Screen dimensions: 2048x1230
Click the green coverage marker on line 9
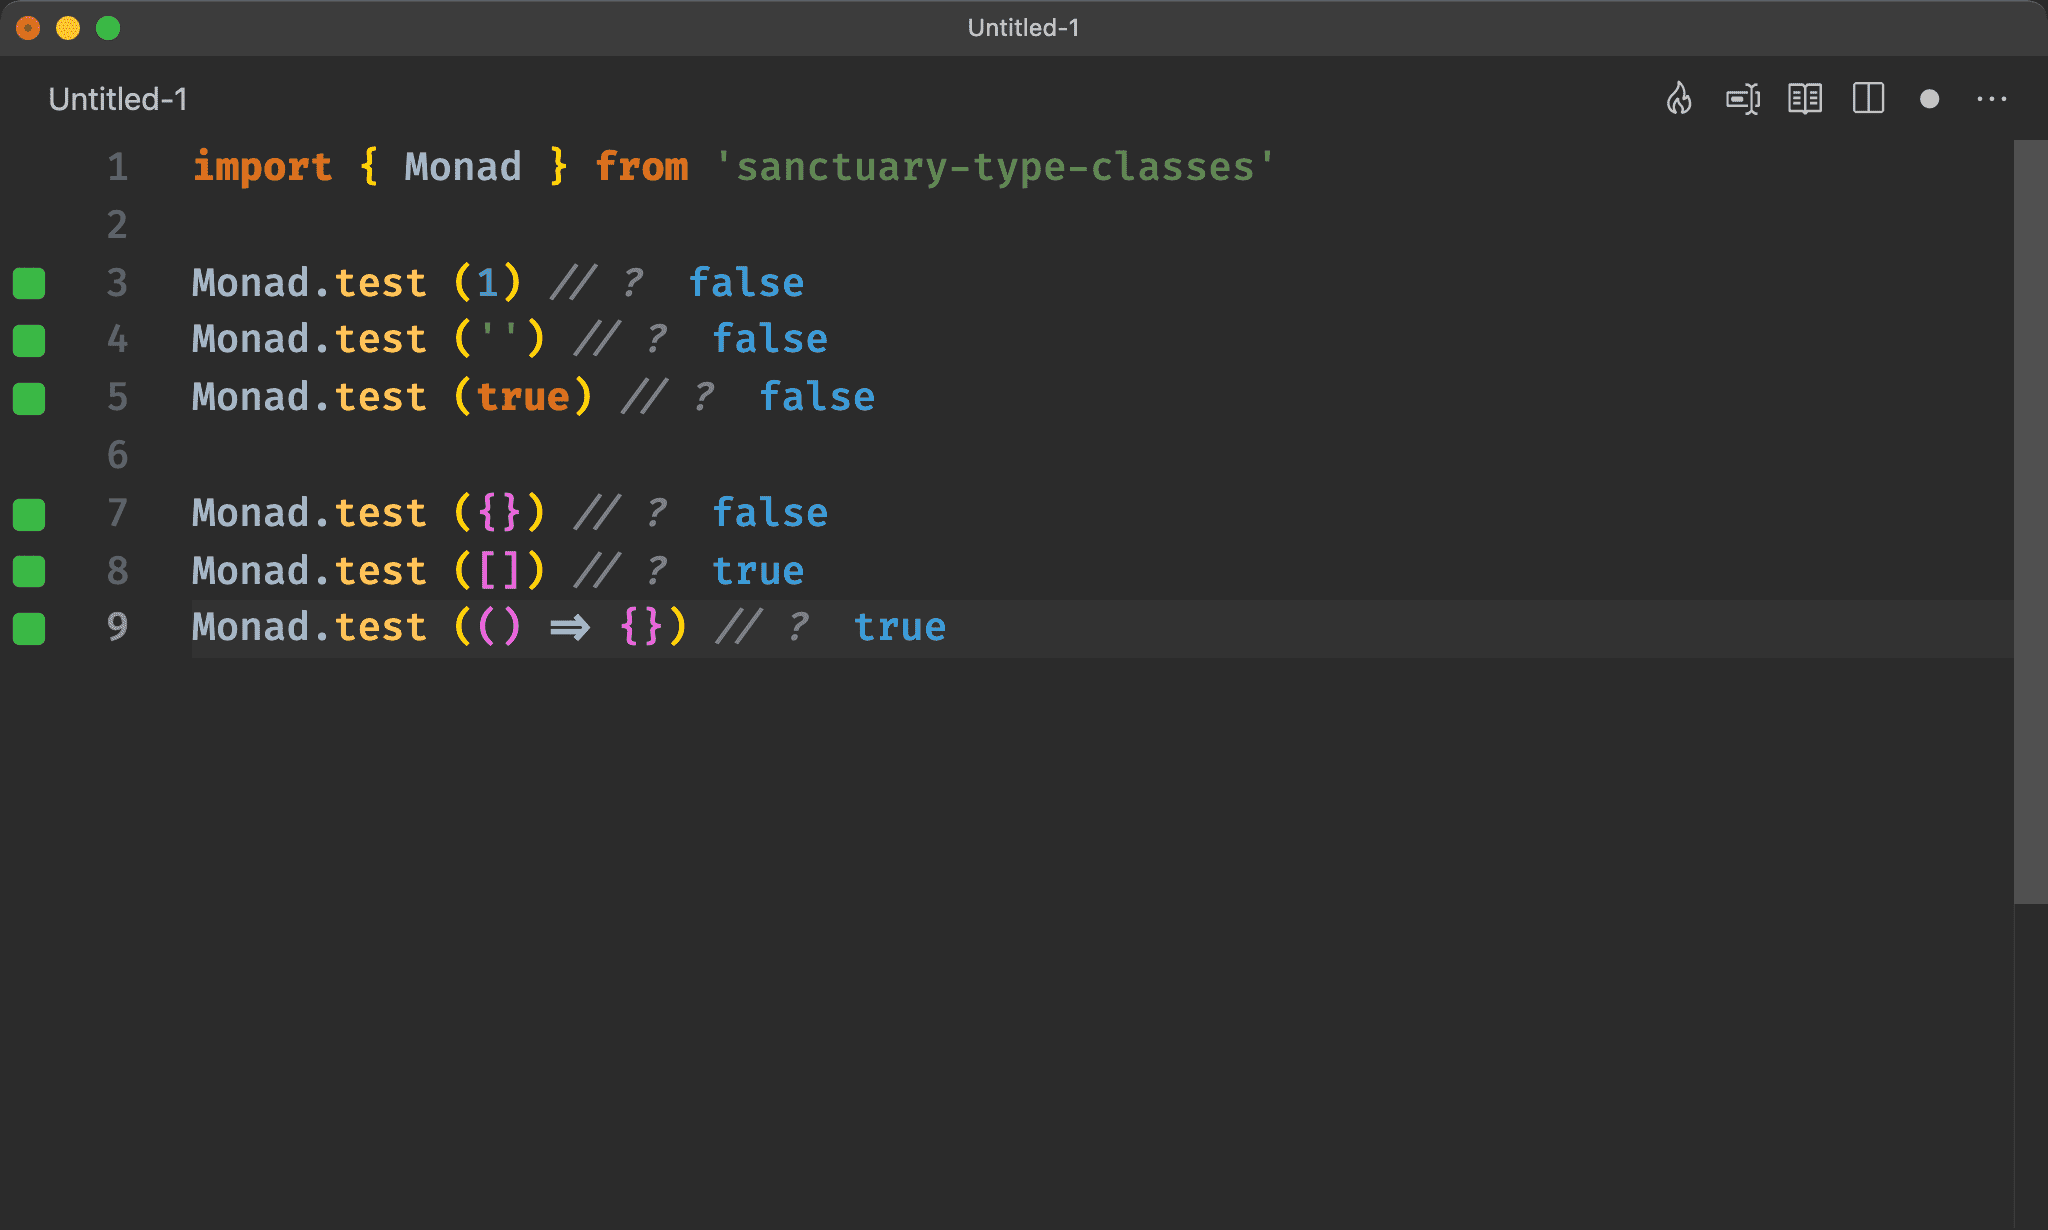[x=29, y=629]
